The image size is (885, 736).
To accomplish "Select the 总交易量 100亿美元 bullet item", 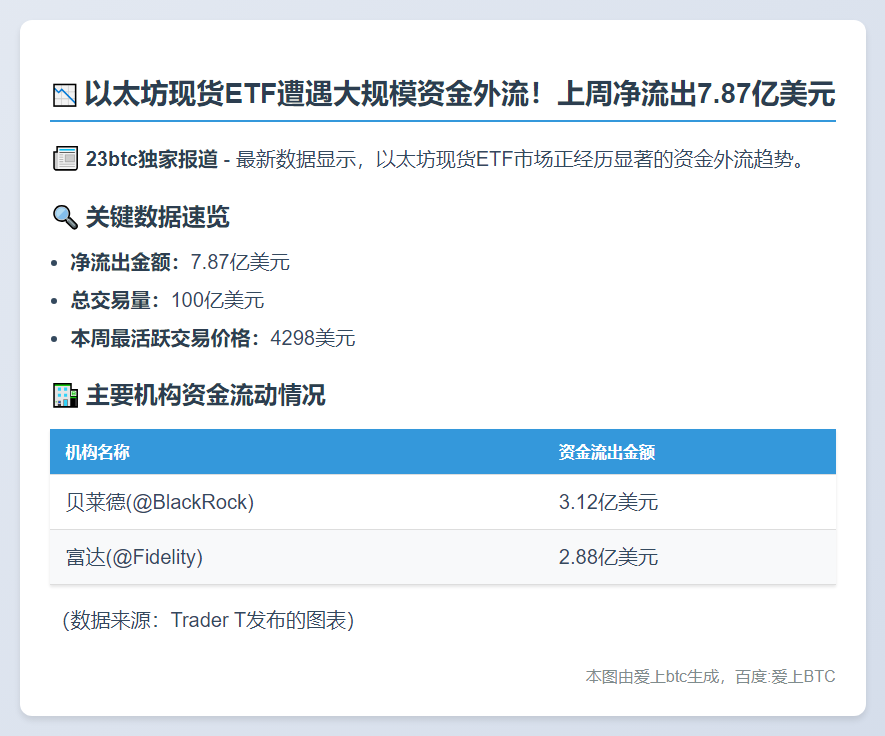I will [x=167, y=301].
